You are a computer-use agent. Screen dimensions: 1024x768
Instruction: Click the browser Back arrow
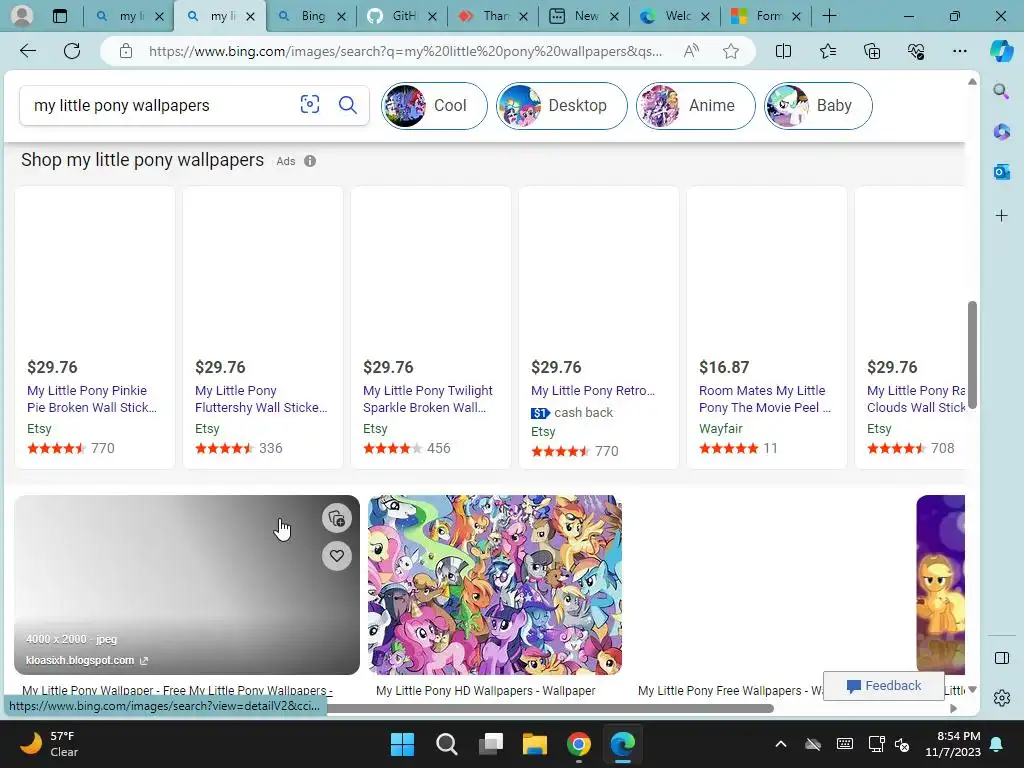(x=27, y=51)
